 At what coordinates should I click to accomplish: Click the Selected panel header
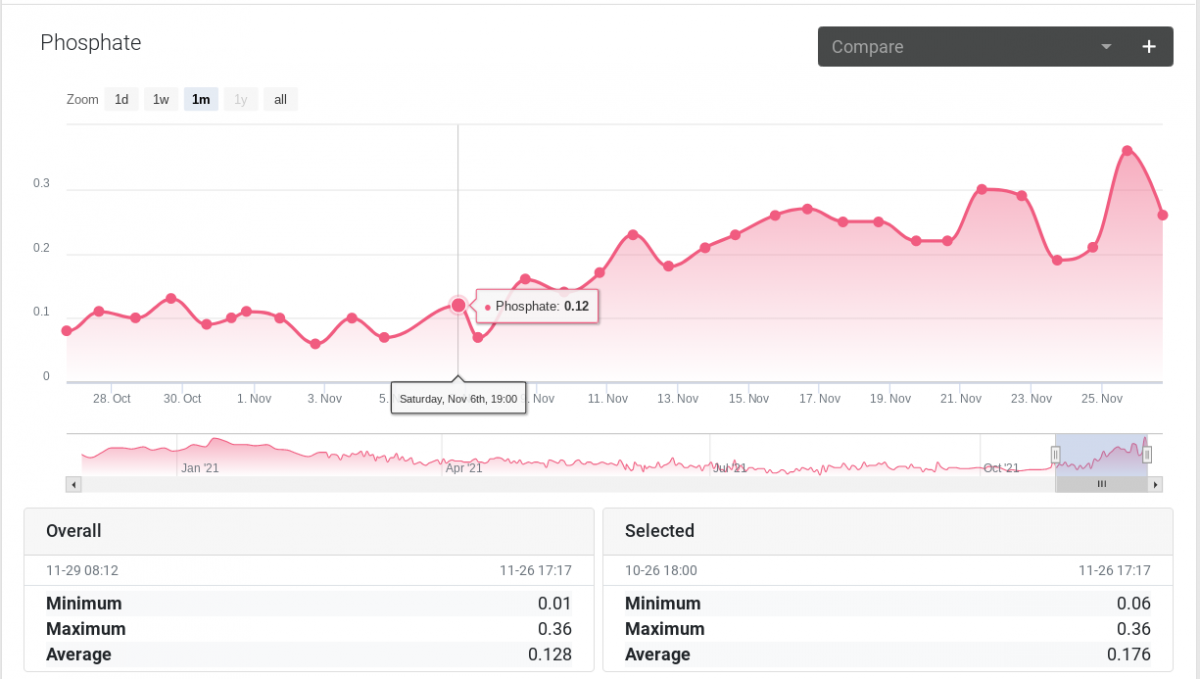click(x=888, y=531)
